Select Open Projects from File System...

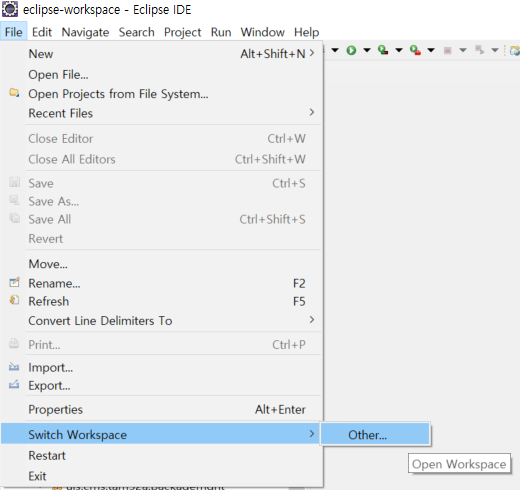(162, 94)
